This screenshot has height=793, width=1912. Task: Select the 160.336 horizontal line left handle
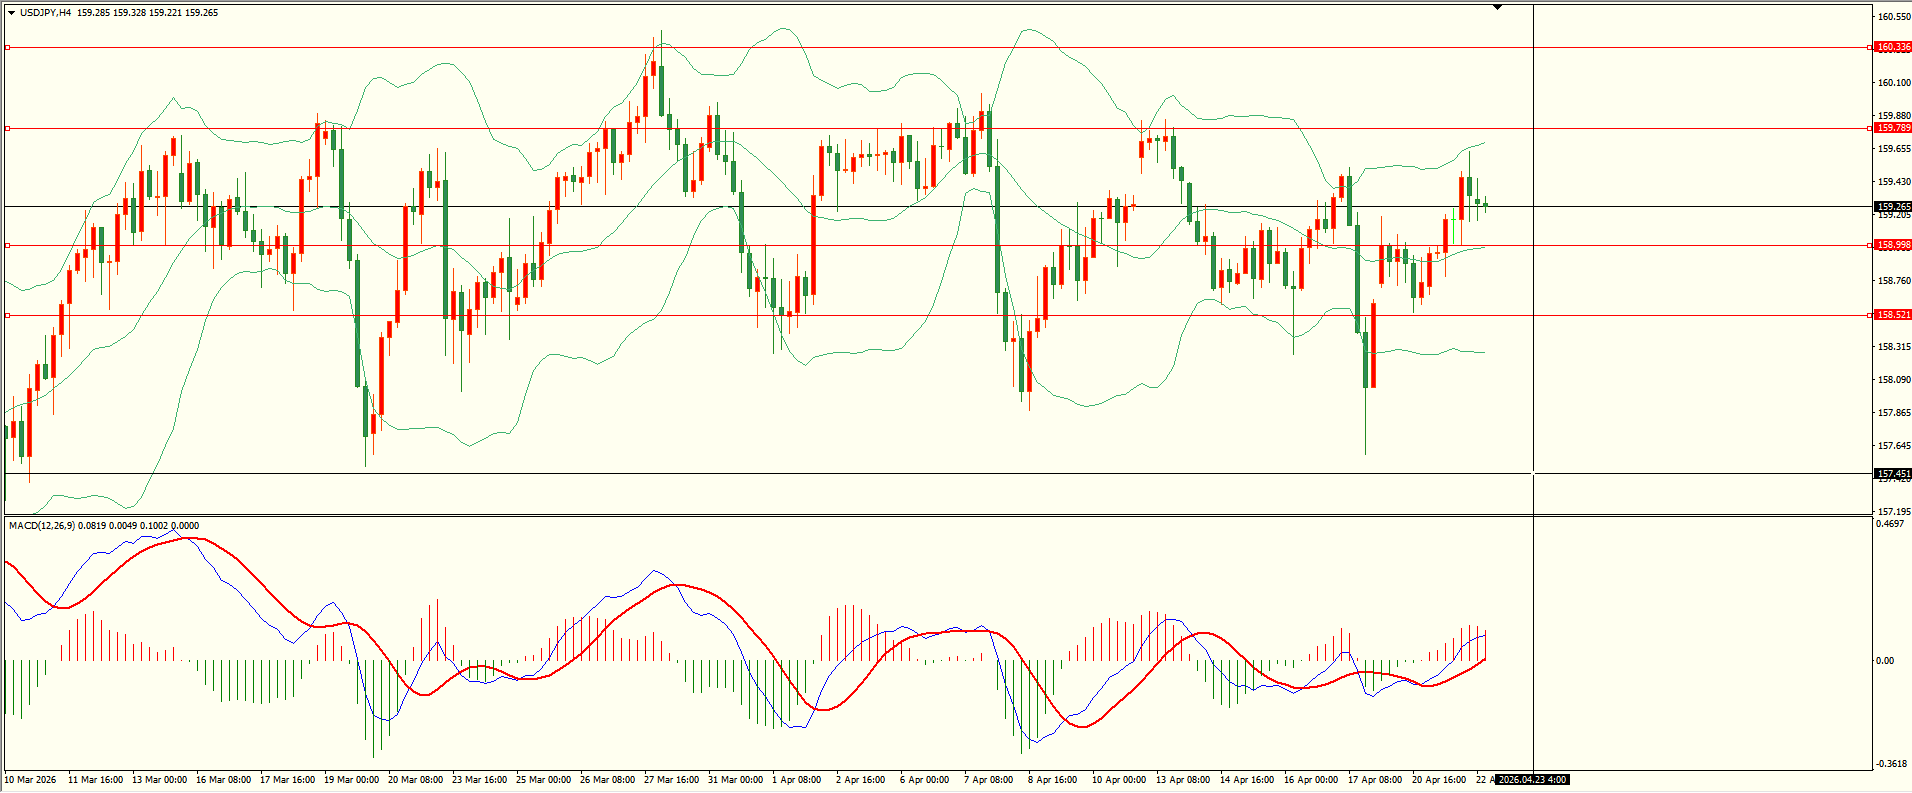(x=8, y=47)
